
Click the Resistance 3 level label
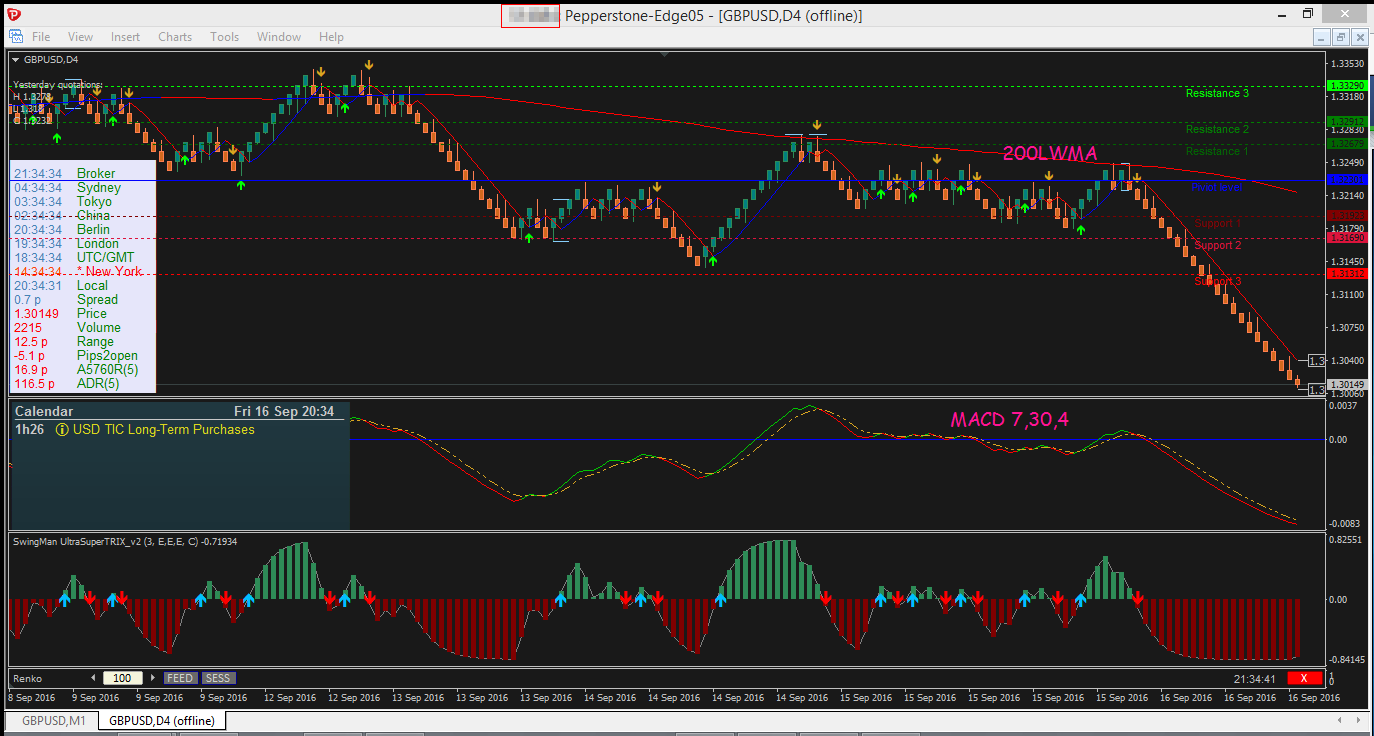pyautogui.click(x=1217, y=94)
